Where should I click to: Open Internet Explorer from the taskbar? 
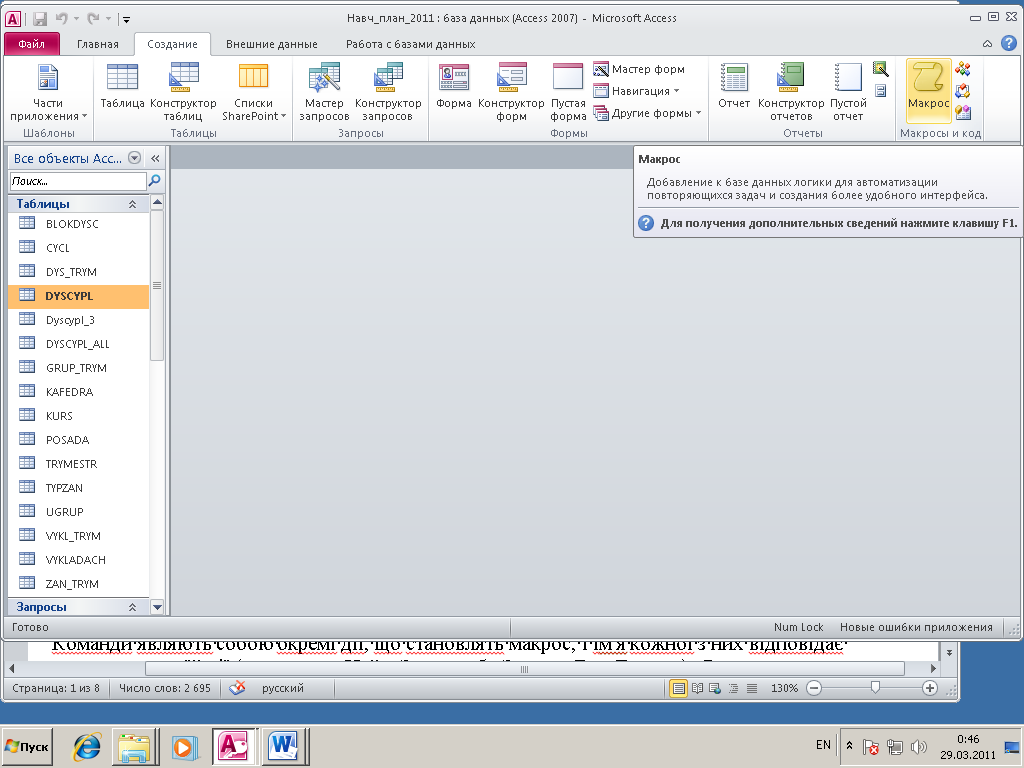[x=87, y=746]
